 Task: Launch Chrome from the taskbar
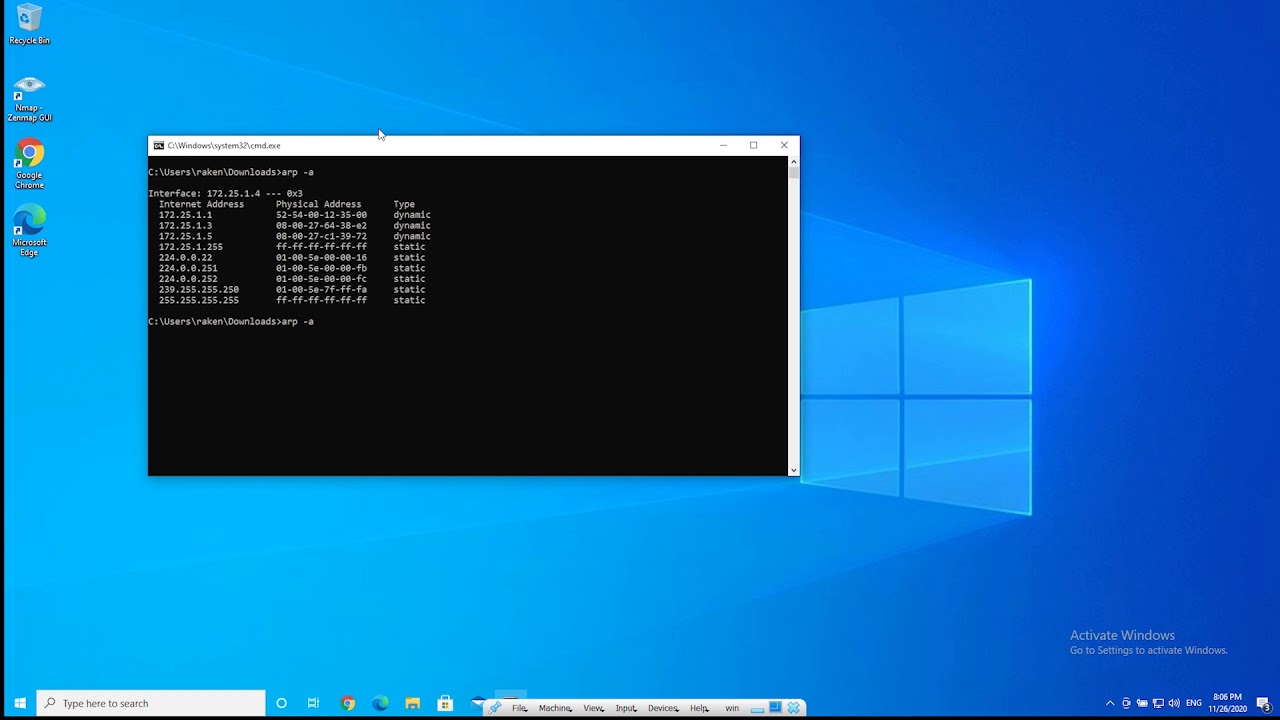(x=347, y=703)
